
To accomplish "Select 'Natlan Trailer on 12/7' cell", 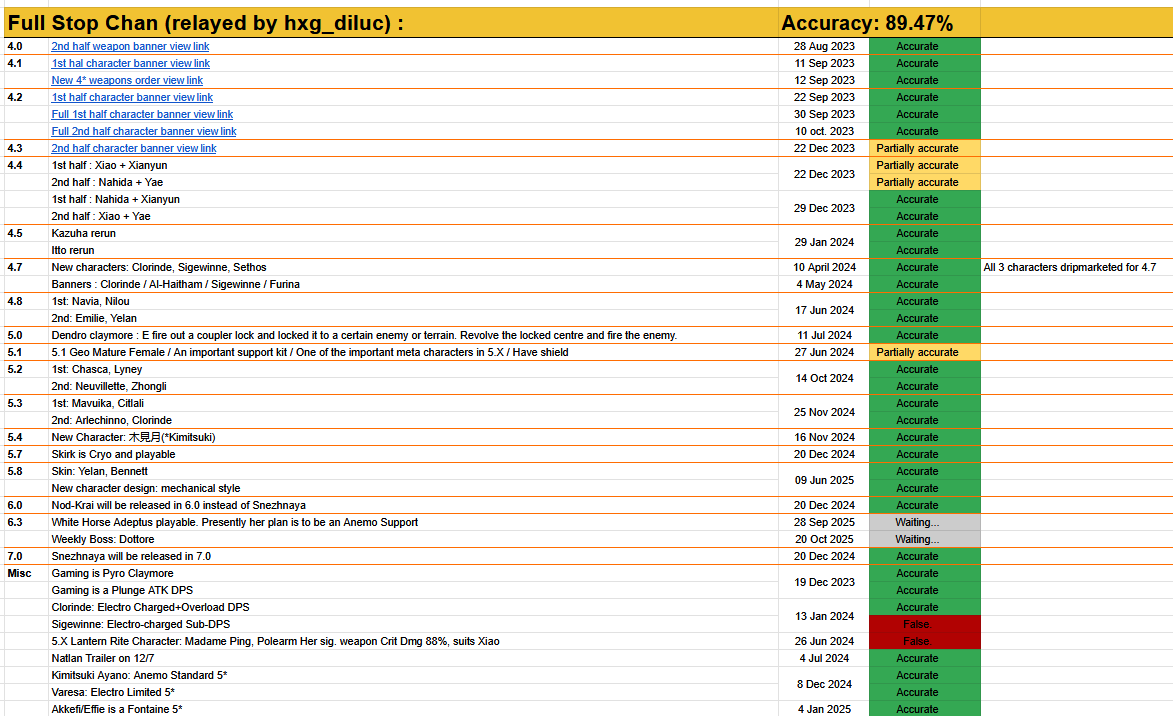I will [x=413, y=658].
